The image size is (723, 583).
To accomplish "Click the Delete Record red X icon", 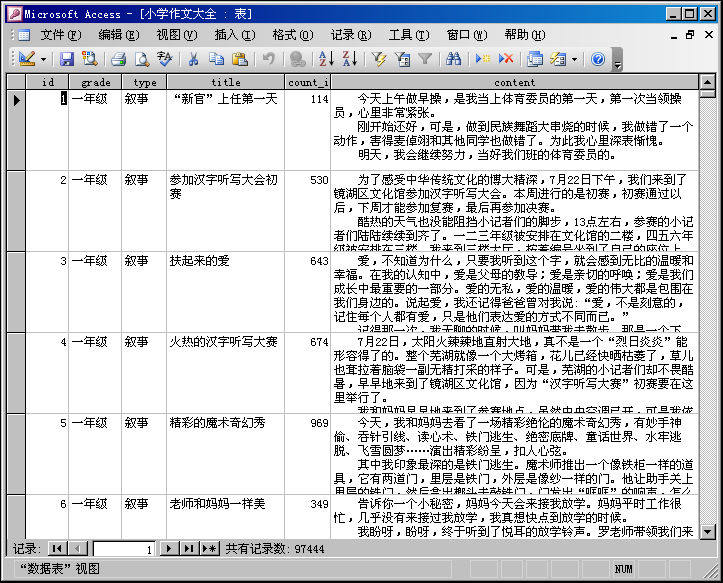I will click(506, 59).
